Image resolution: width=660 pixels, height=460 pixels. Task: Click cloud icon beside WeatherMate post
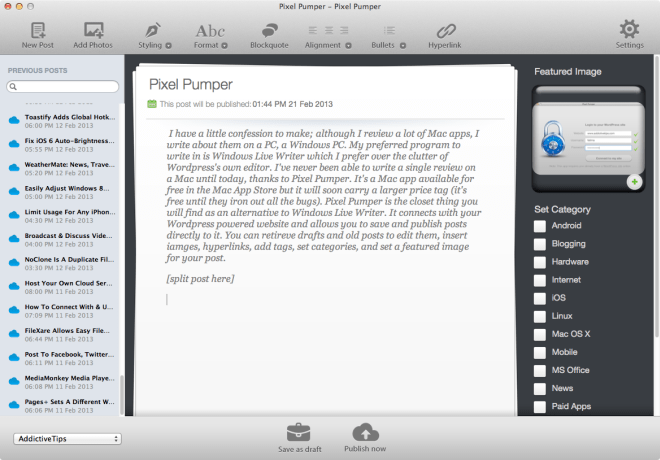click(14, 168)
